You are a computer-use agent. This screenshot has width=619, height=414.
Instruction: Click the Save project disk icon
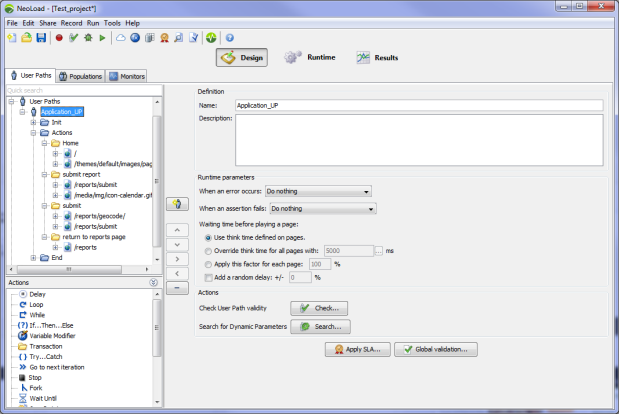[x=41, y=38]
